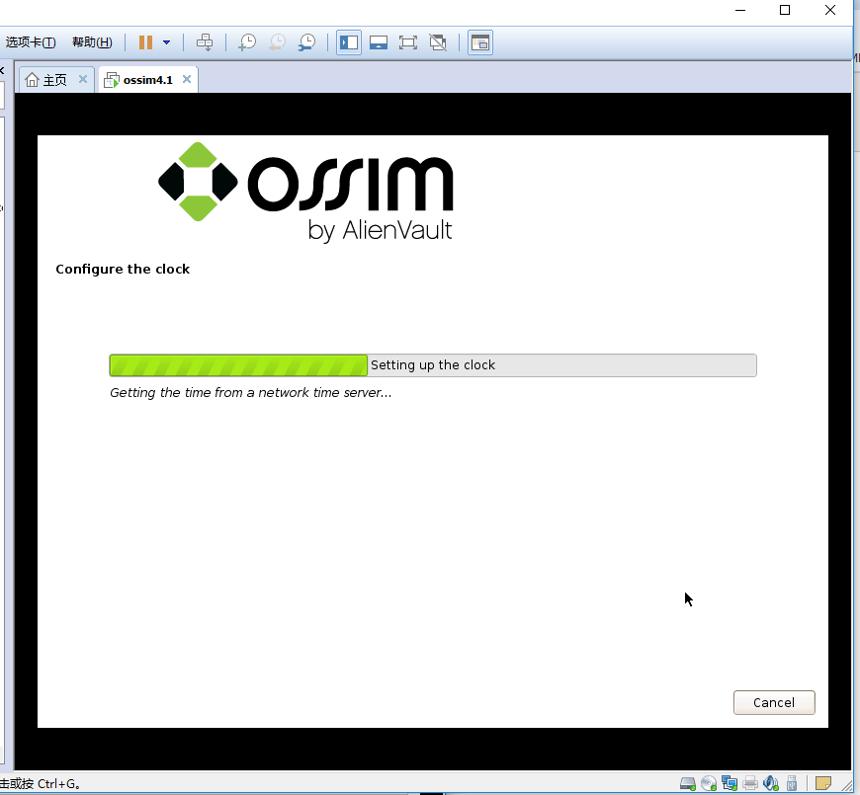Open CD/DVD drive status icon

[x=709, y=783]
